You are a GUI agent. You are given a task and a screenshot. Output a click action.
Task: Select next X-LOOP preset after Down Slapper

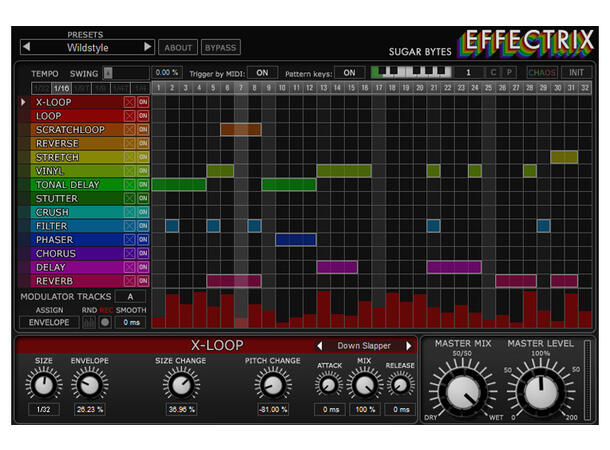coord(408,346)
